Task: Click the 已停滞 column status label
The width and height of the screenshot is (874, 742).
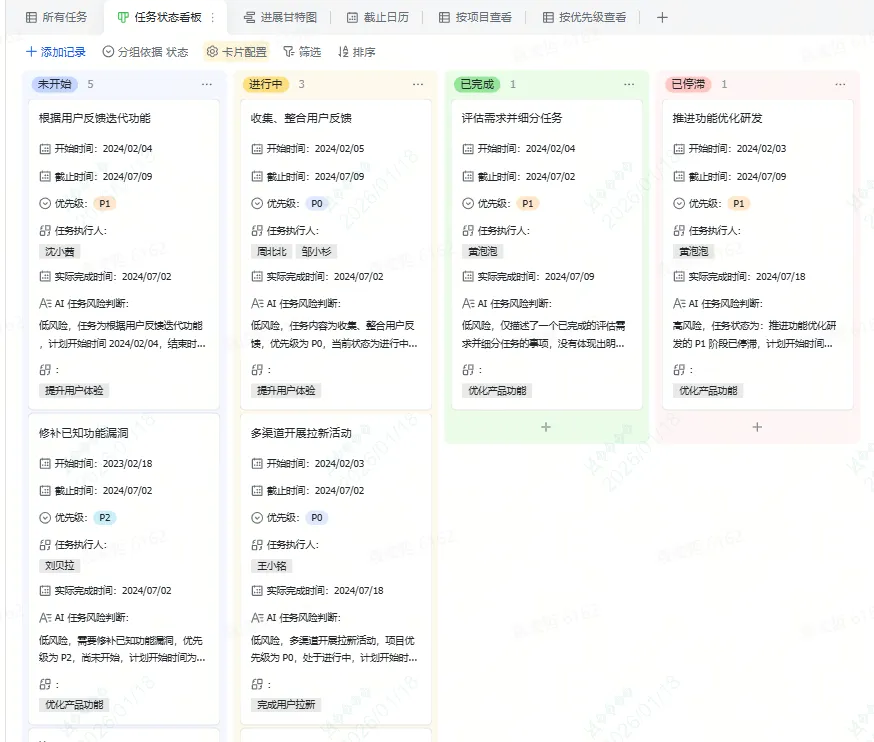Action: 688,84
